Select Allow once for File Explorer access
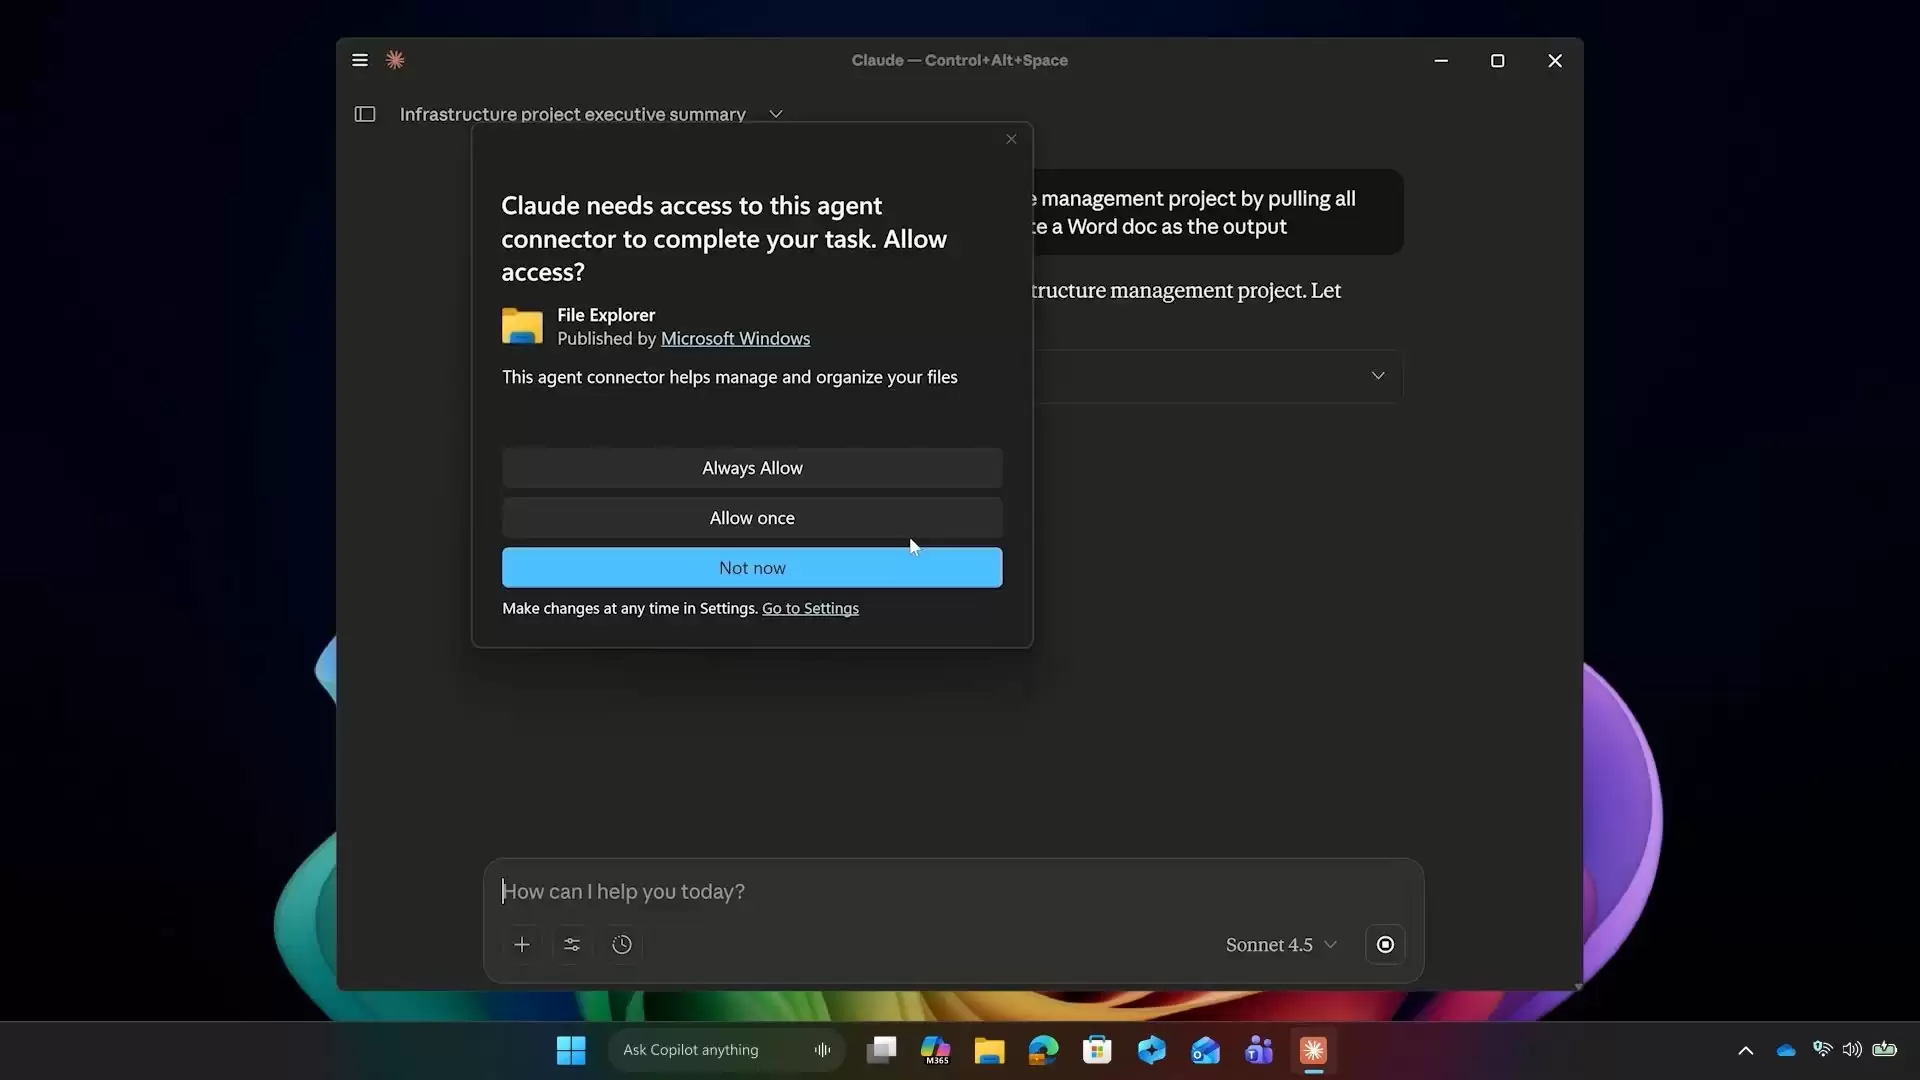The image size is (1920, 1080). (752, 517)
